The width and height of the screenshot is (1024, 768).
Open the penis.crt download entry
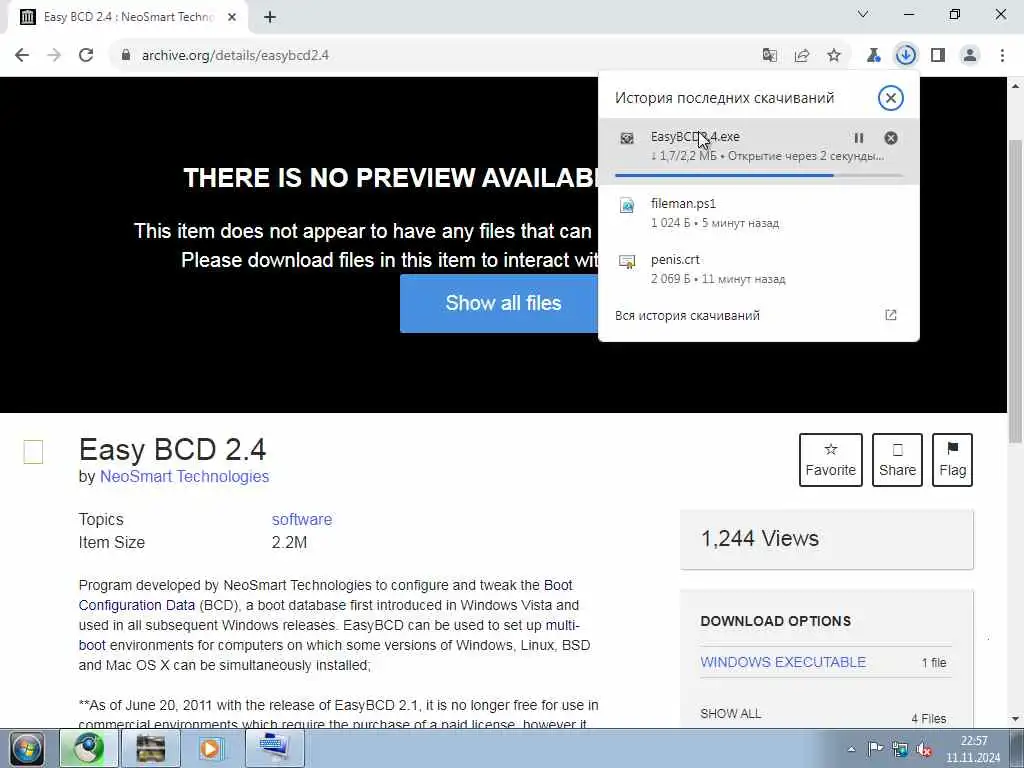(759, 268)
